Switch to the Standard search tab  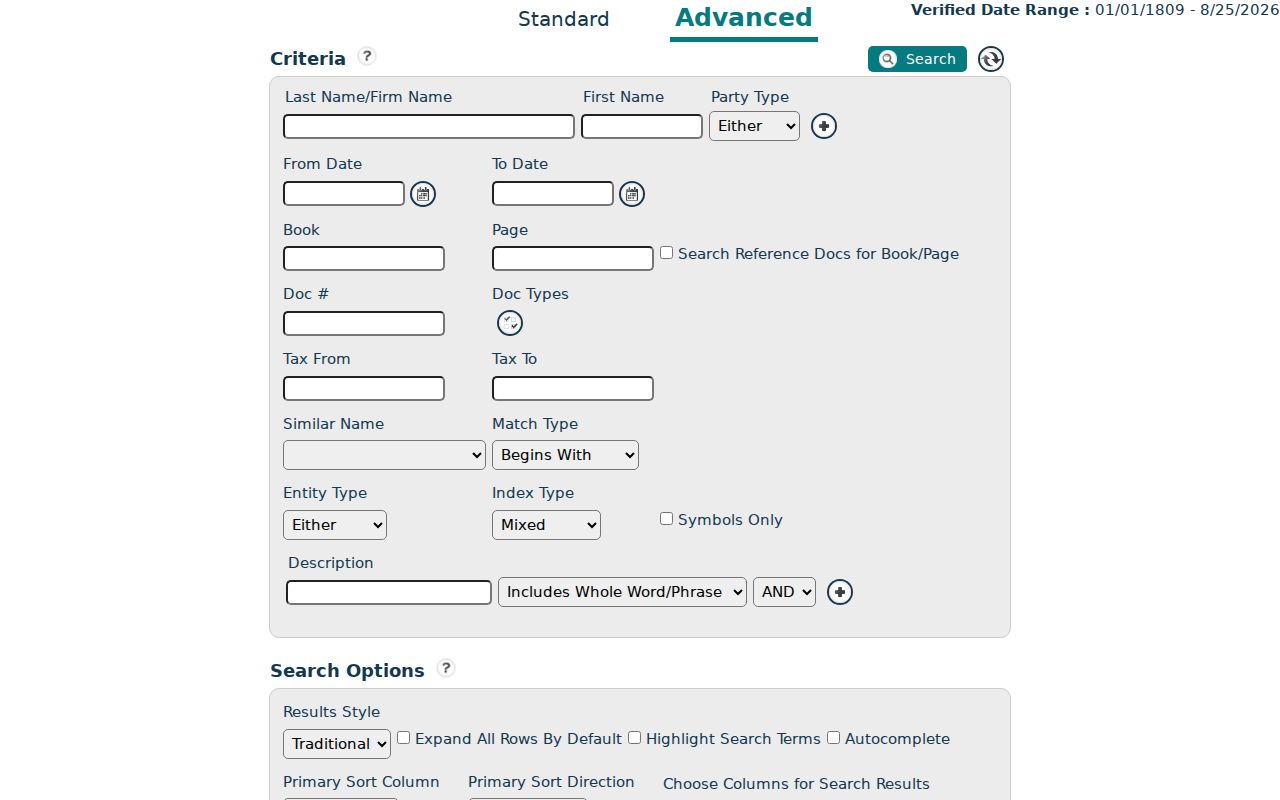click(563, 19)
